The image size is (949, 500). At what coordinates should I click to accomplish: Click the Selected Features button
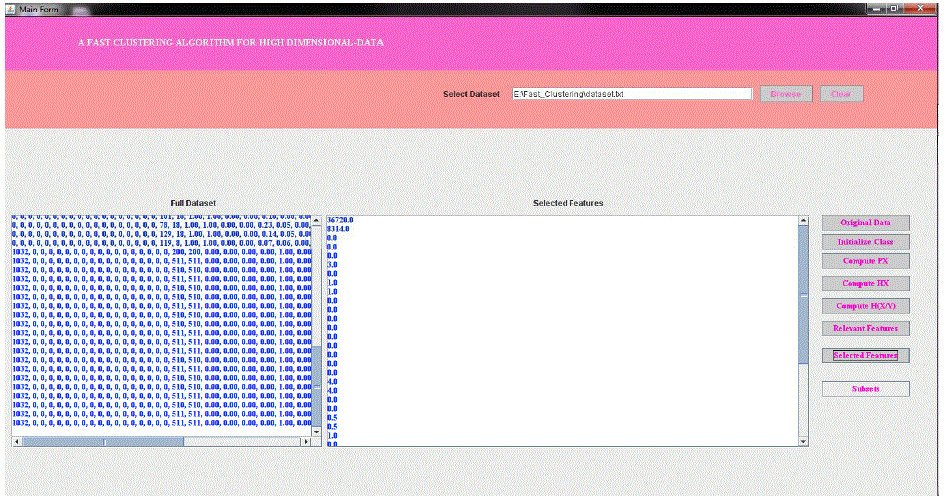[x=865, y=355]
